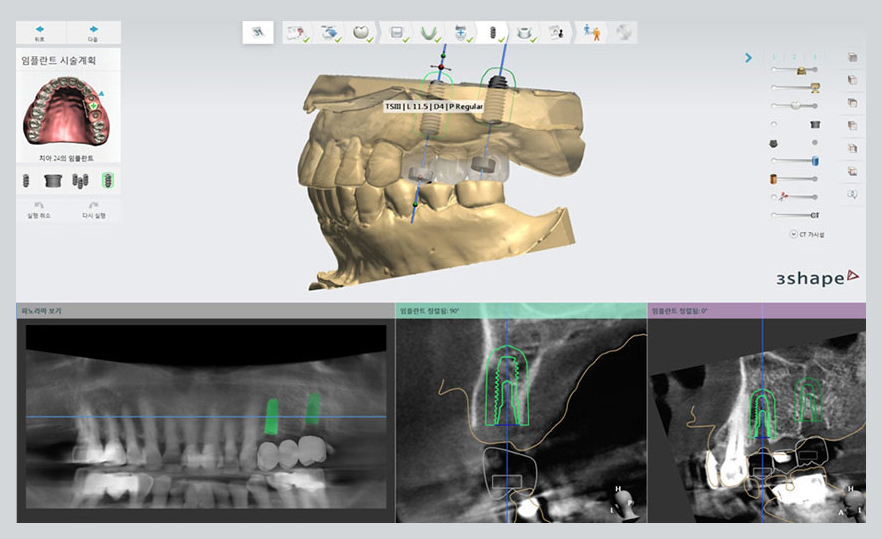882x539 pixels.
Task: Select the abutment icon in left panel
Action: click(53, 181)
